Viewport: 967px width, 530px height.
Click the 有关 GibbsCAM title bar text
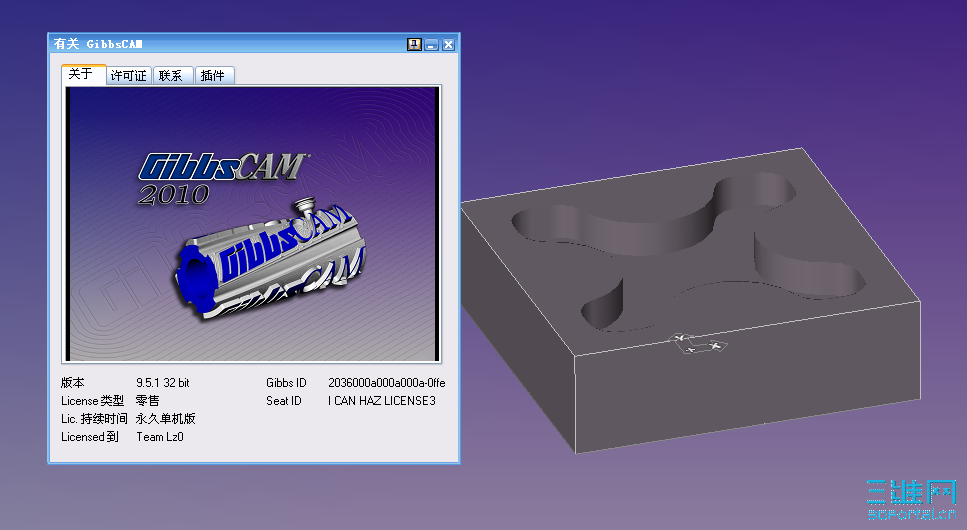coord(98,44)
